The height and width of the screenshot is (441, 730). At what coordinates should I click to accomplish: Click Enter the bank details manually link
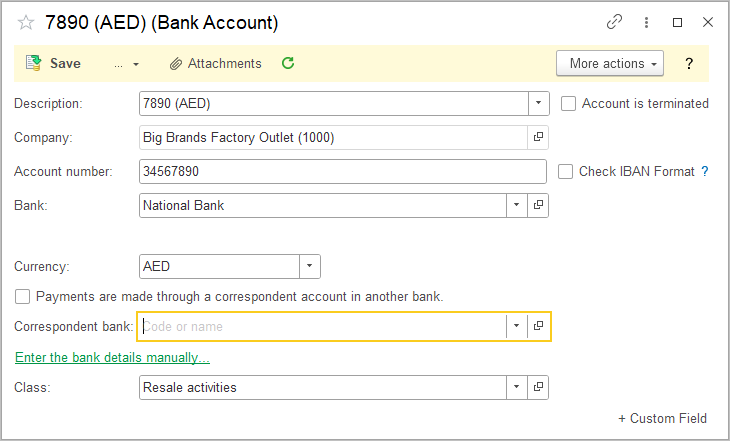pyautogui.click(x=112, y=358)
